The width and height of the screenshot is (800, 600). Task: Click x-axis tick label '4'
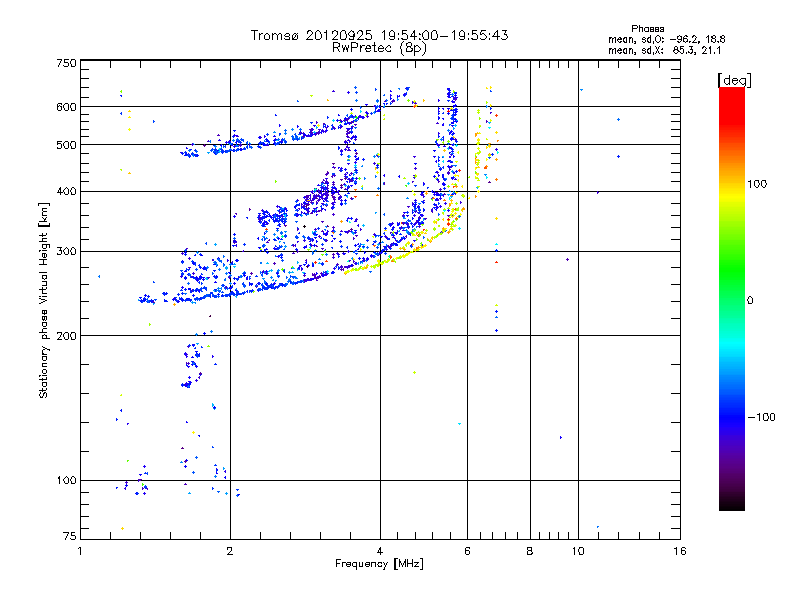pyautogui.click(x=380, y=551)
